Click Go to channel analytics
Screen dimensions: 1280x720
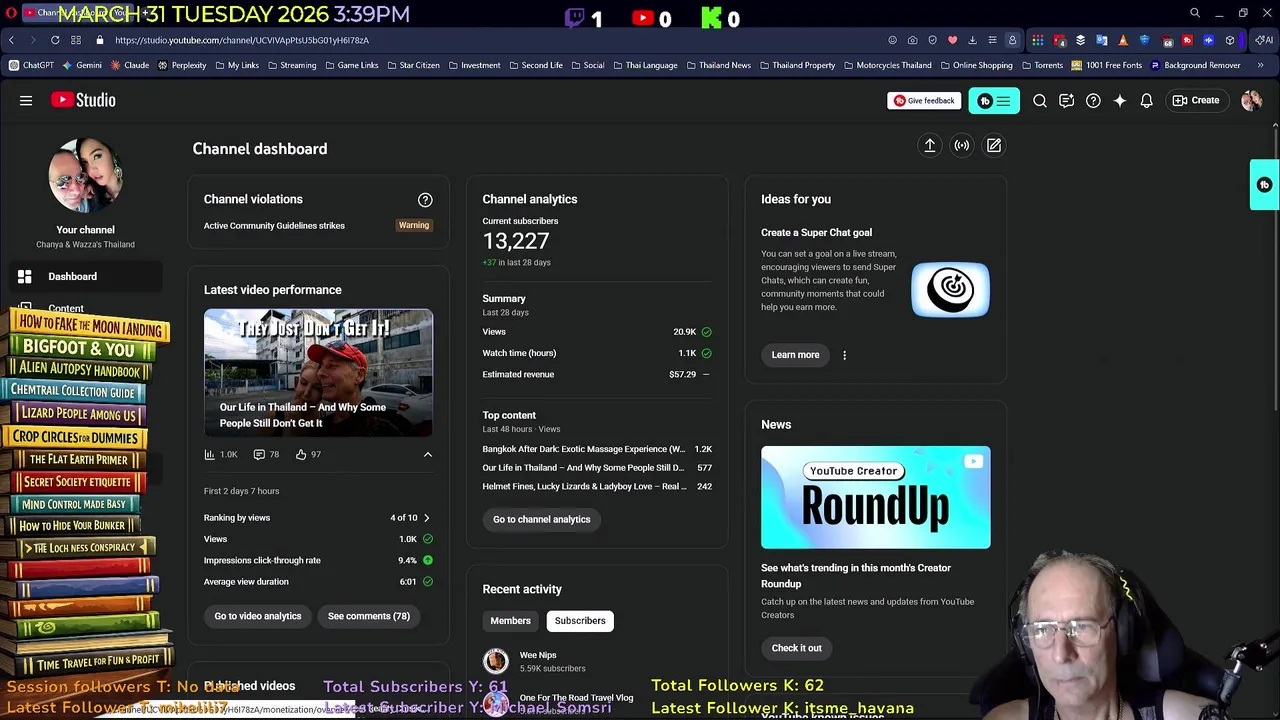(542, 519)
